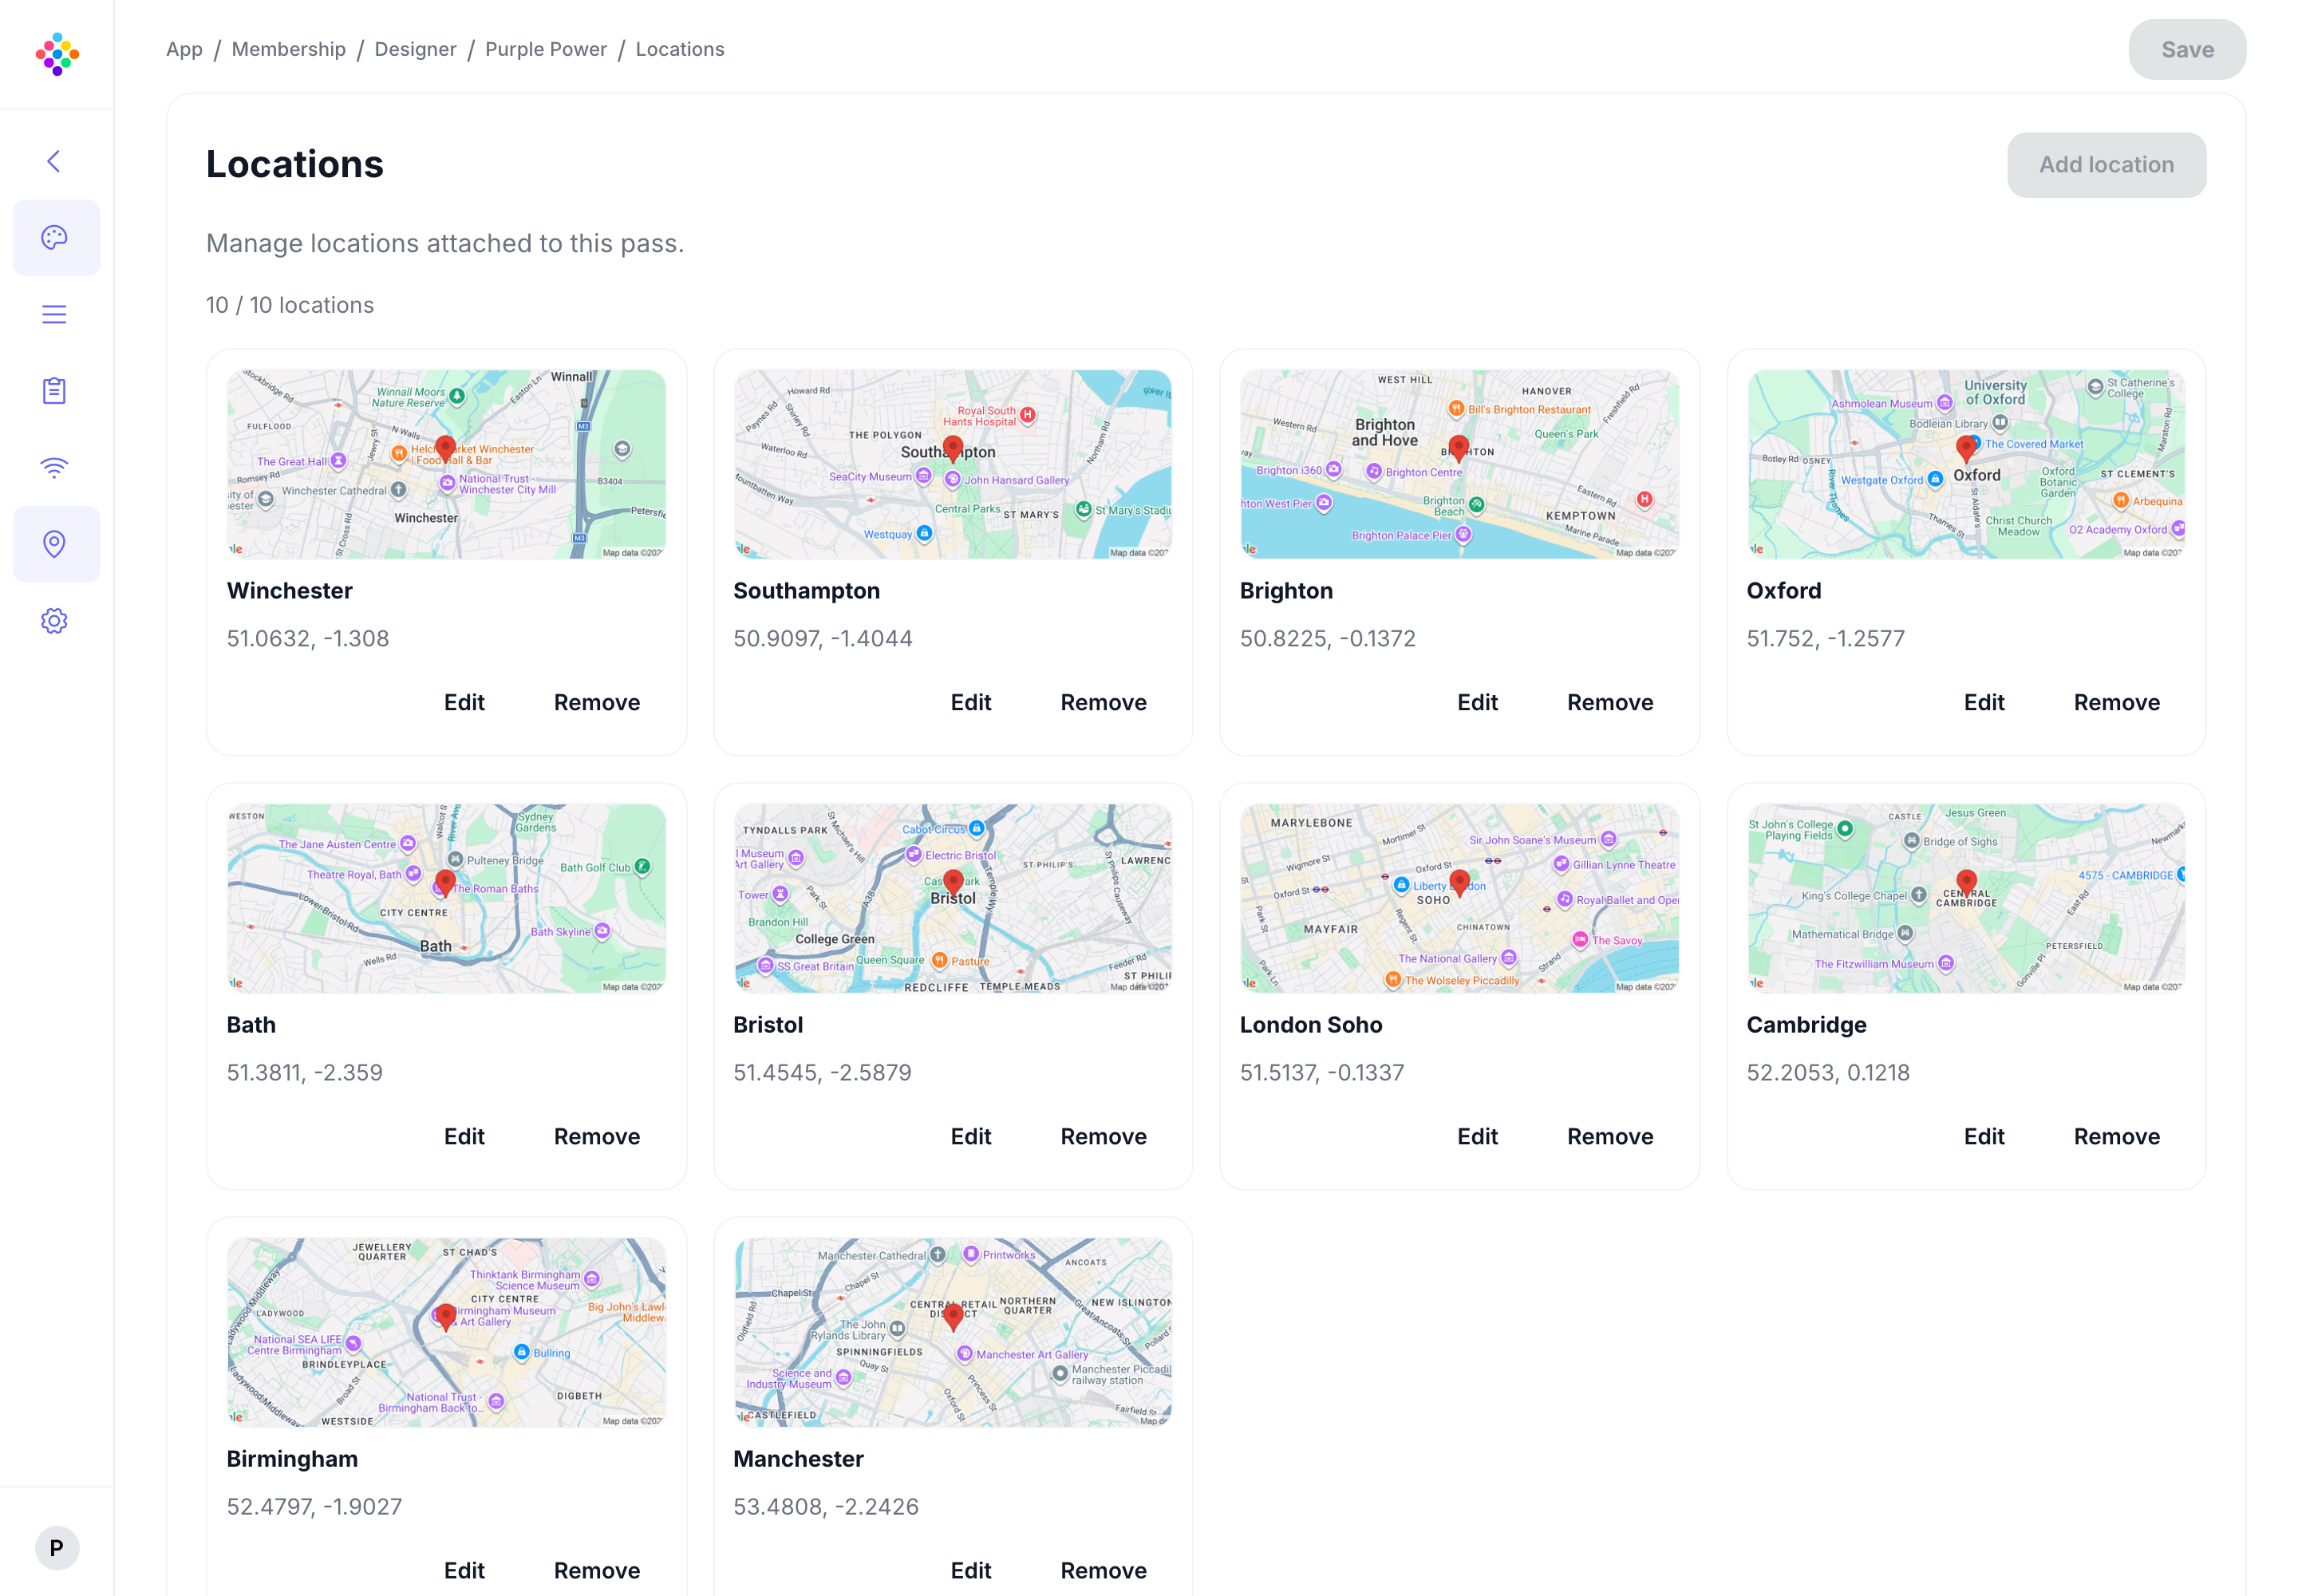The height and width of the screenshot is (1596, 2298).
Task: Edit the Bath location
Action: pos(464,1136)
